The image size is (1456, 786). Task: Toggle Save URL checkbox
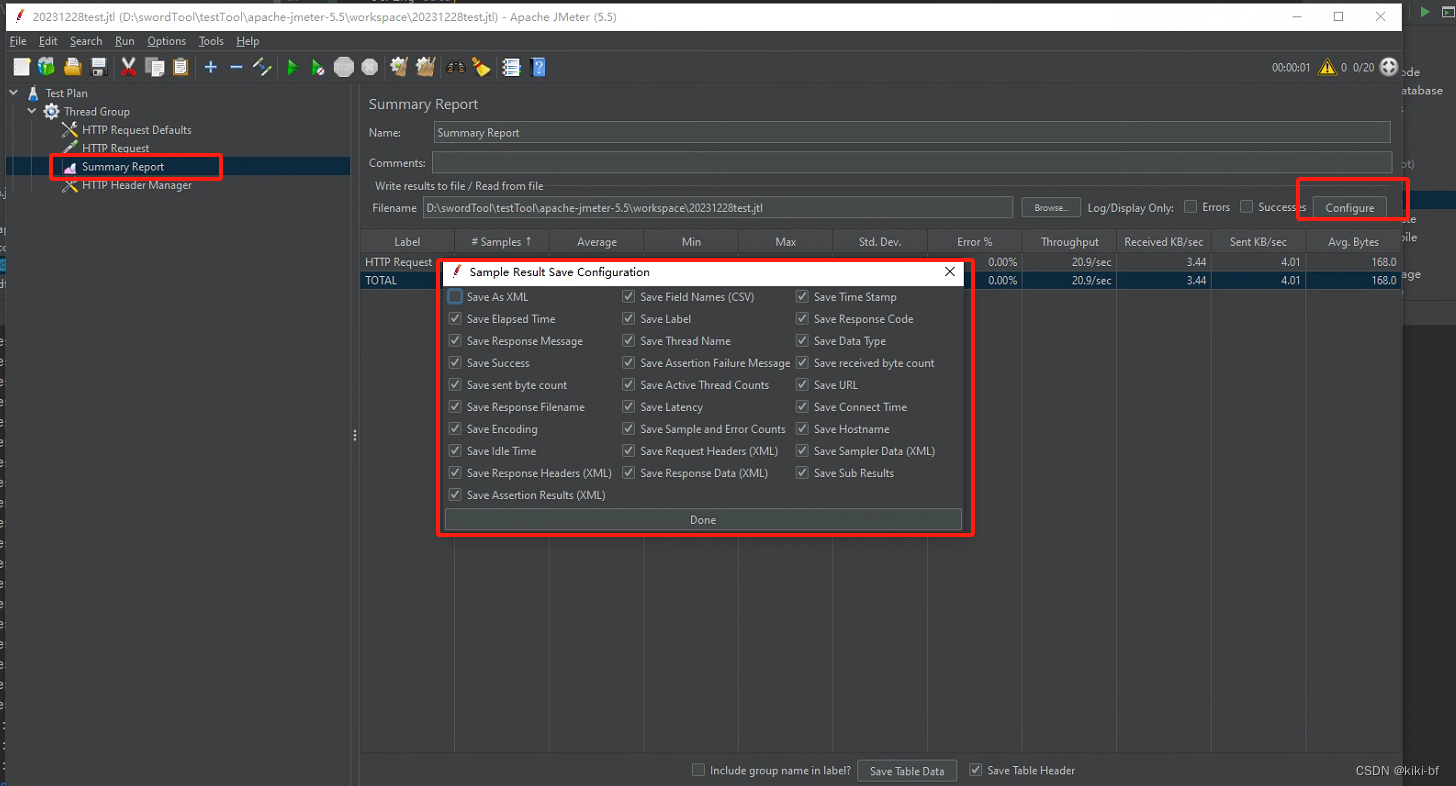tap(803, 385)
